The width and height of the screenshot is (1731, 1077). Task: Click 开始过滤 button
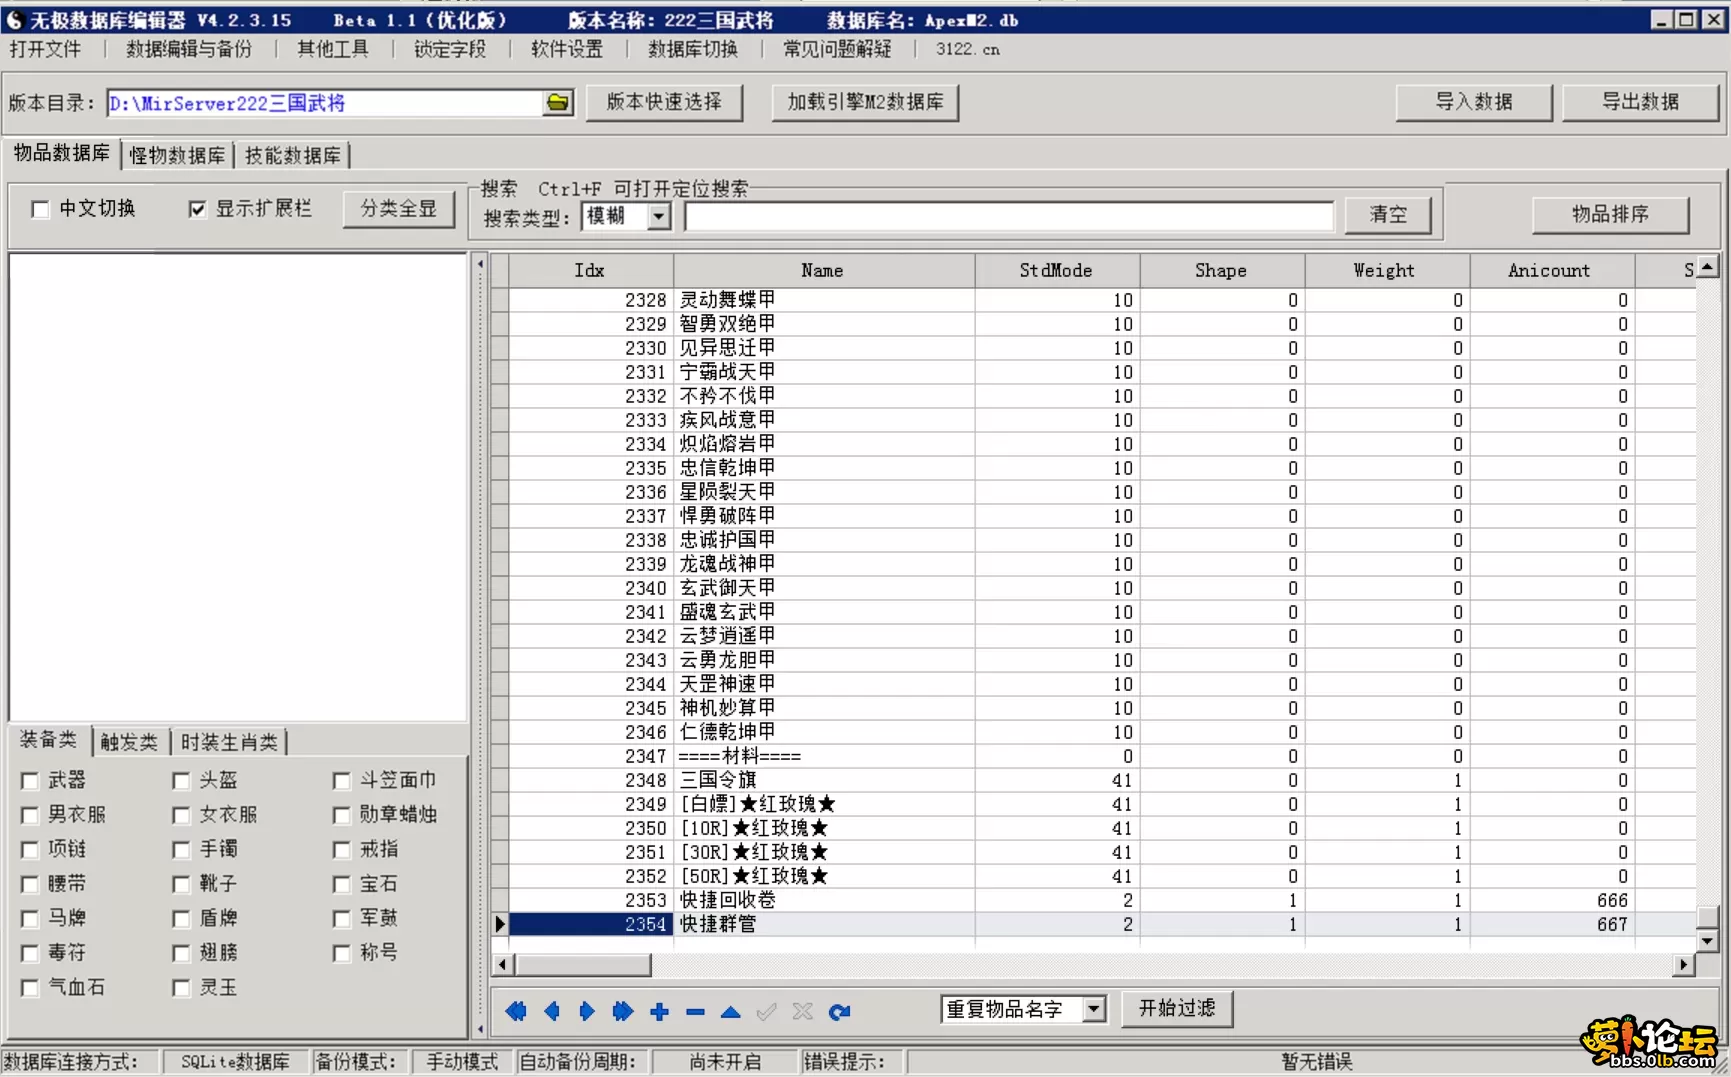point(1177,1008)
